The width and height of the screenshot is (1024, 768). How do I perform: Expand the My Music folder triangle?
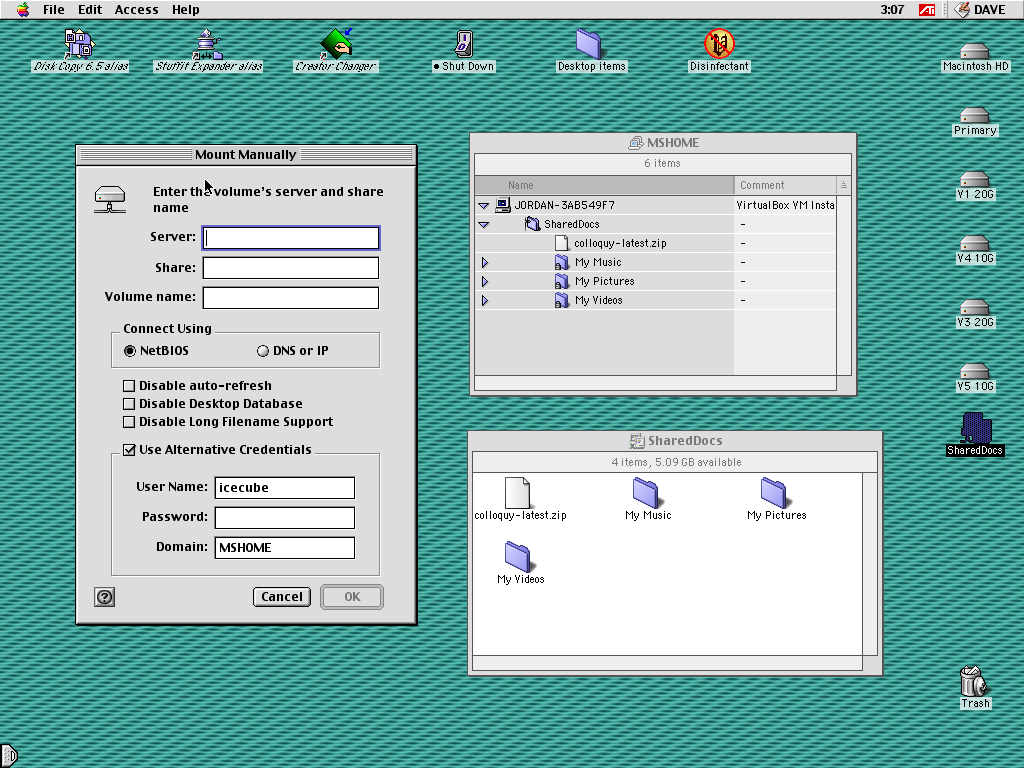[x=485, y=263]
